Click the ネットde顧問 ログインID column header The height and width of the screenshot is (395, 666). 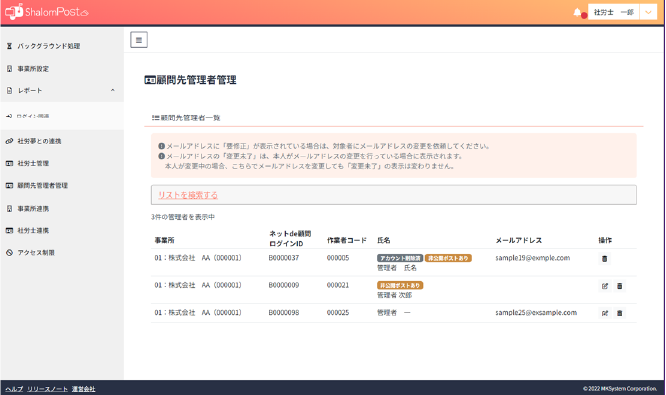[x=290, y=238]
